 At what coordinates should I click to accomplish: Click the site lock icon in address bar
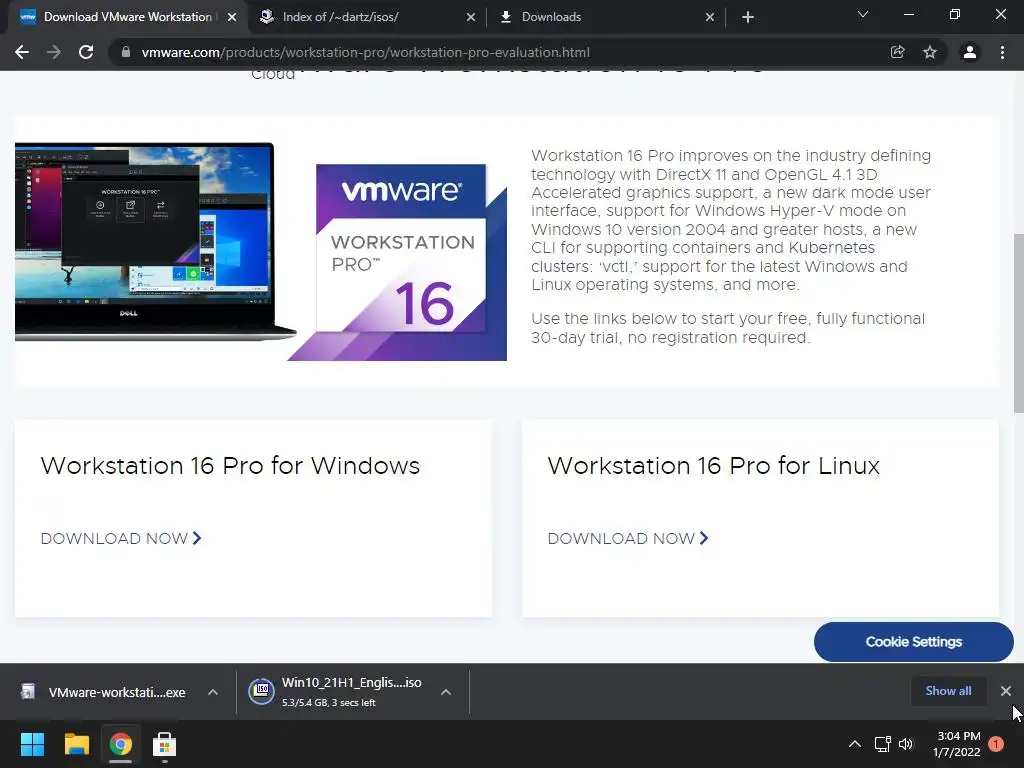[x=126, y=52]
